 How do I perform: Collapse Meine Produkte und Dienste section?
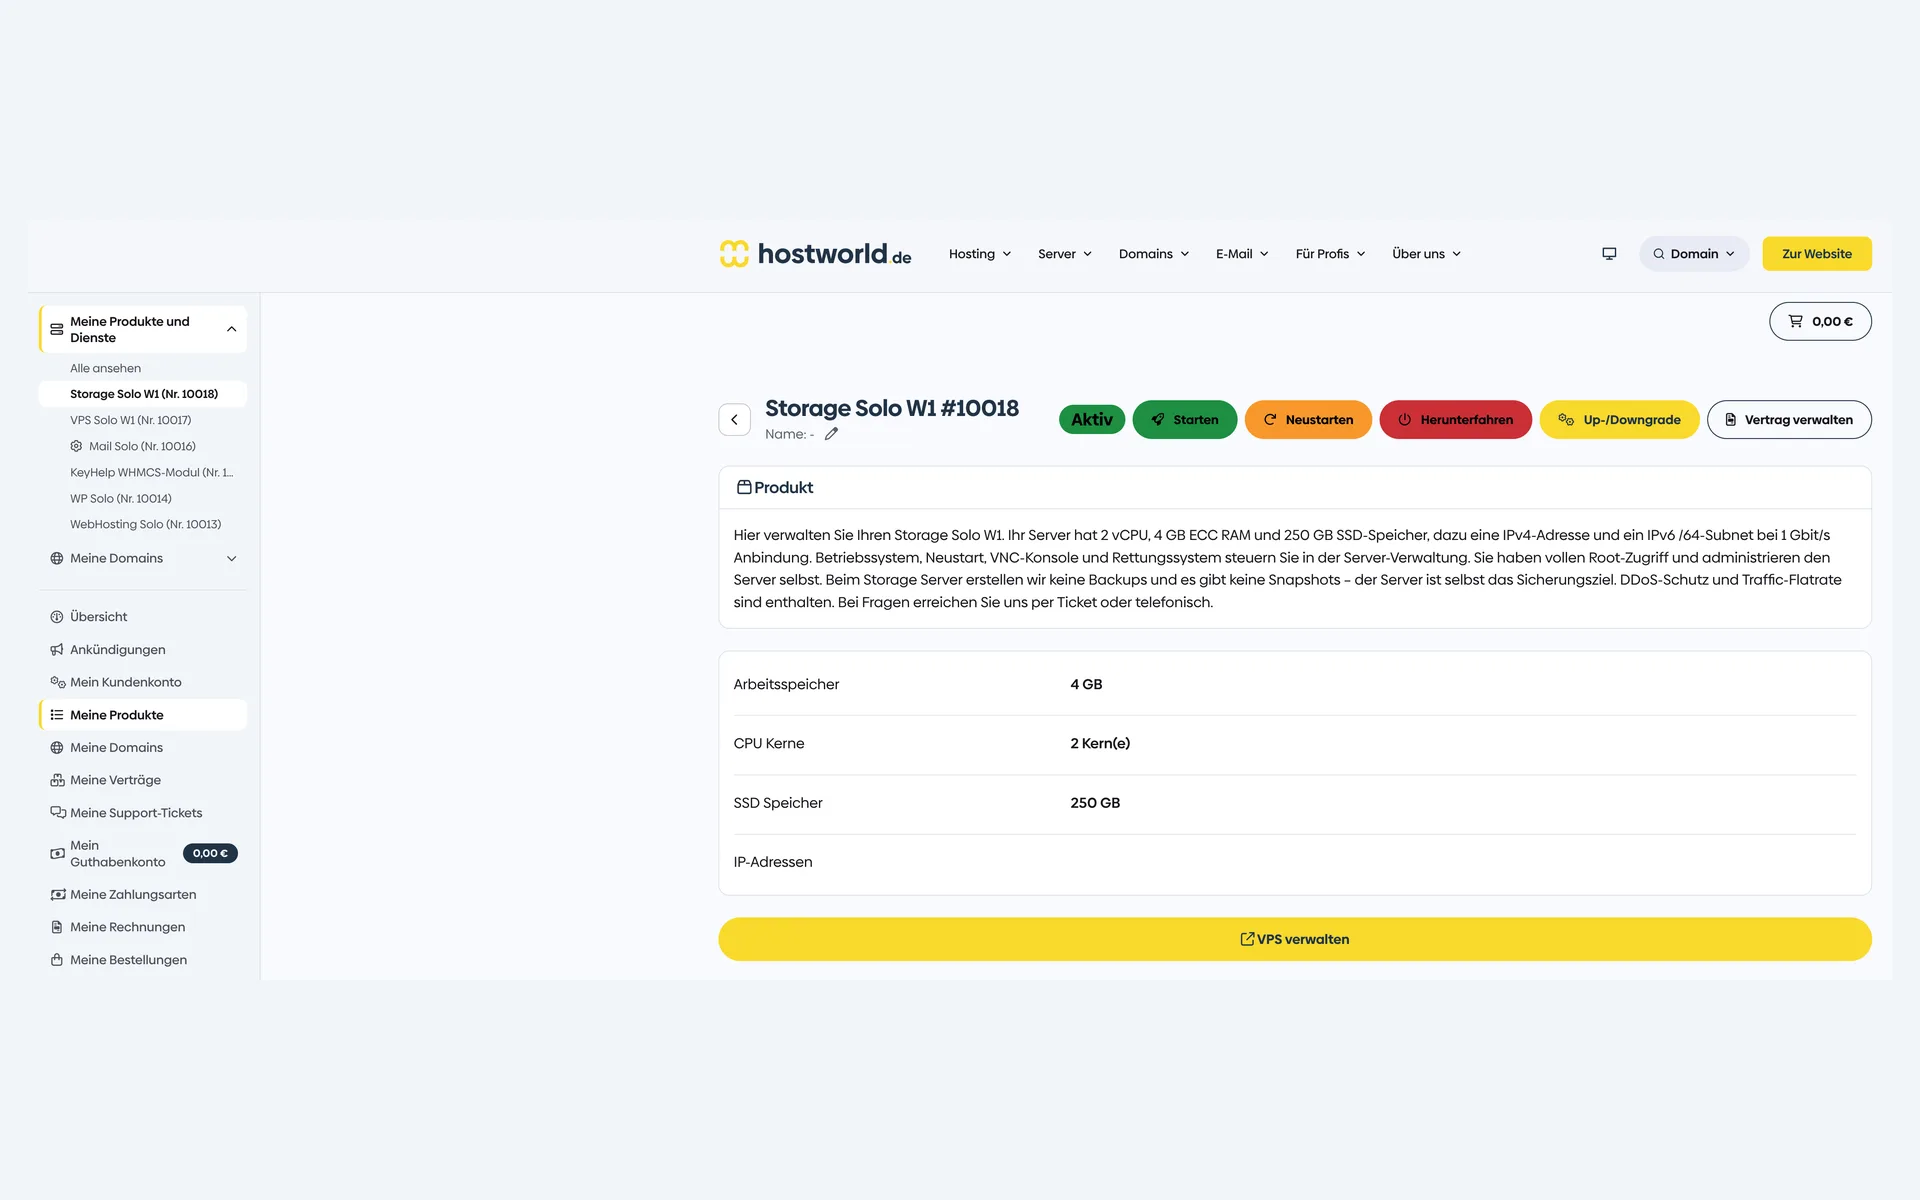231,329
